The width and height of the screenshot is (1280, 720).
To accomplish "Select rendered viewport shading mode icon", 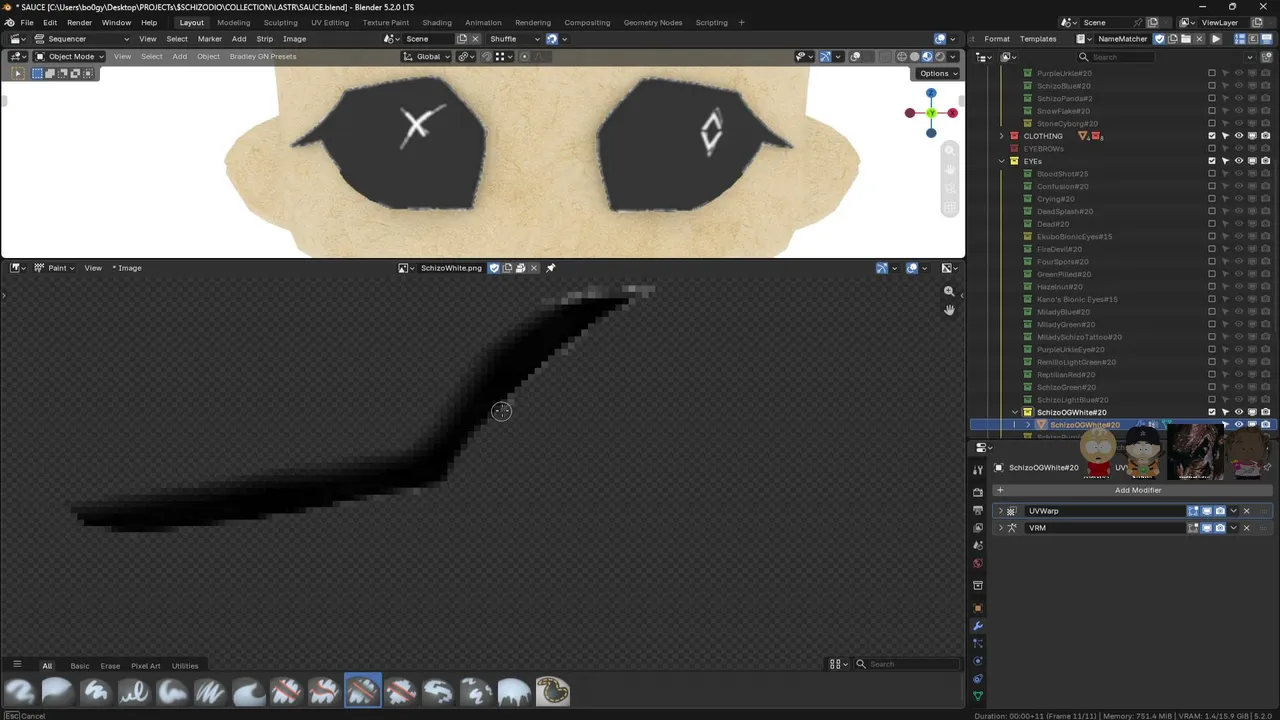I will (941, 57).
